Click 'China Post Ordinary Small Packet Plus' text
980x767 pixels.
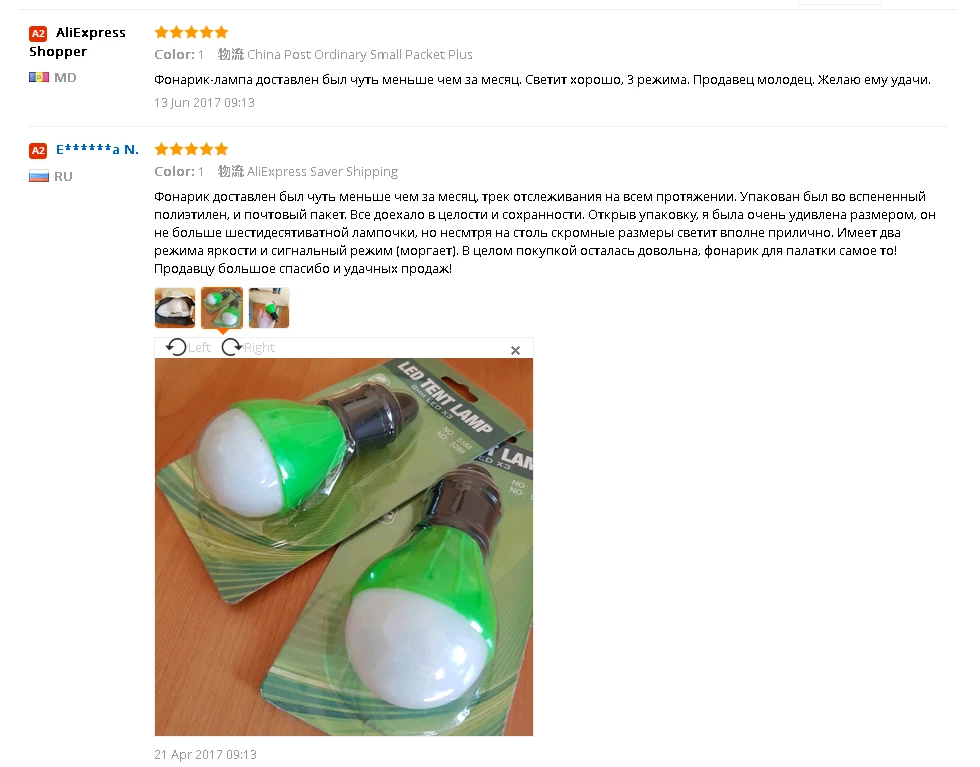359,54
